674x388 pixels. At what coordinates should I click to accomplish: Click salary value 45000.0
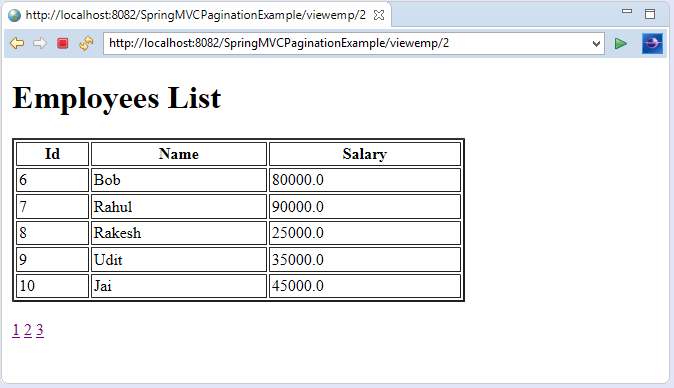[365, 286]
